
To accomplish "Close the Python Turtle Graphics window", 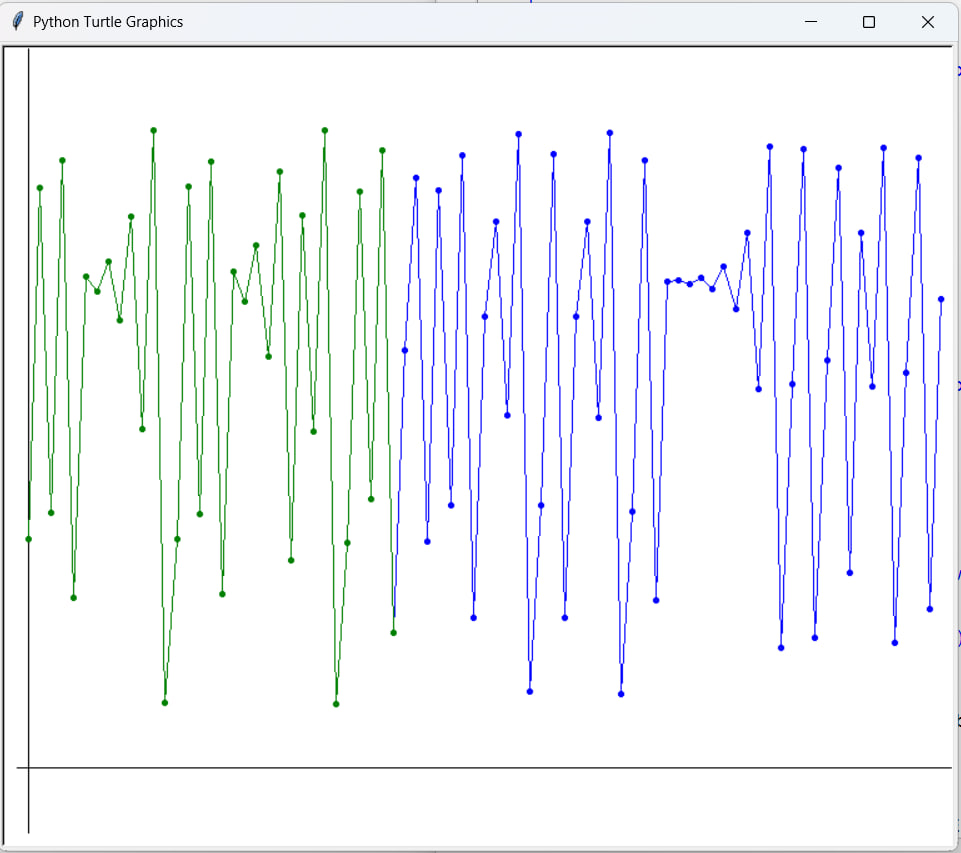I will pyautogui.click(x=927, y=22).
